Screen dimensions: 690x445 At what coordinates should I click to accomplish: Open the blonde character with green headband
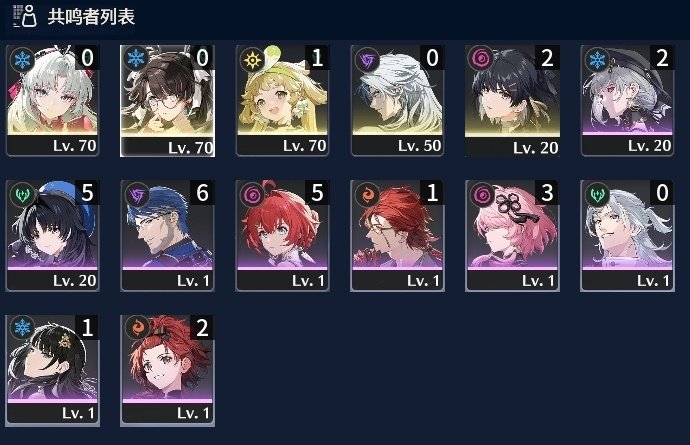pyautogui.click(x=282, y=100)
